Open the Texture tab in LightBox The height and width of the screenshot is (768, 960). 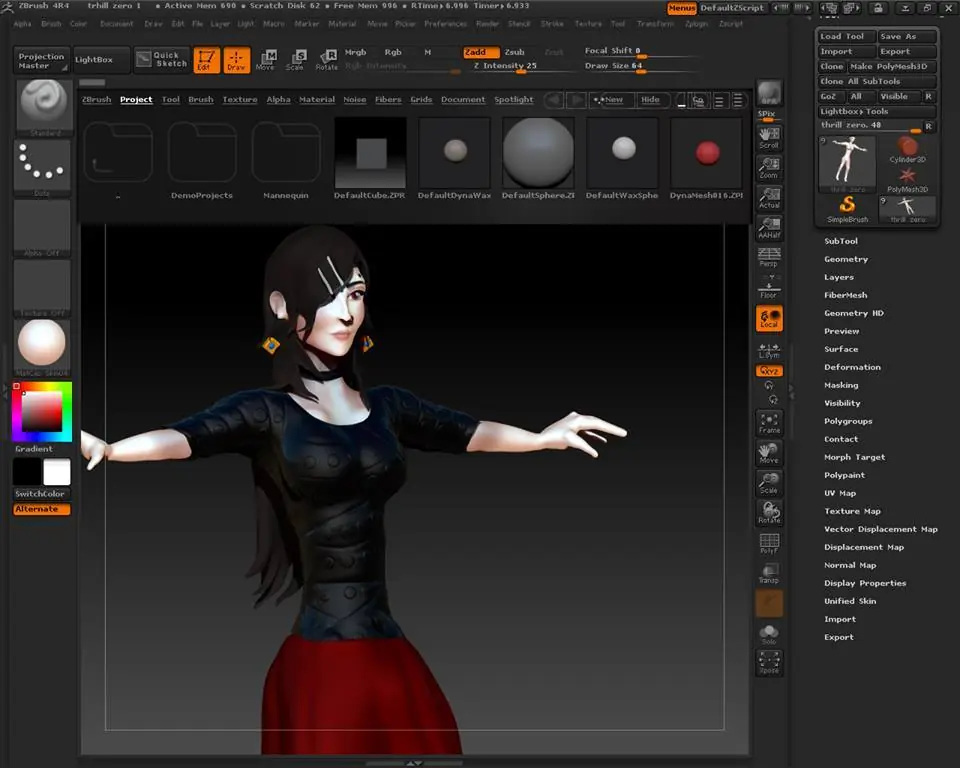coord(240,99)
